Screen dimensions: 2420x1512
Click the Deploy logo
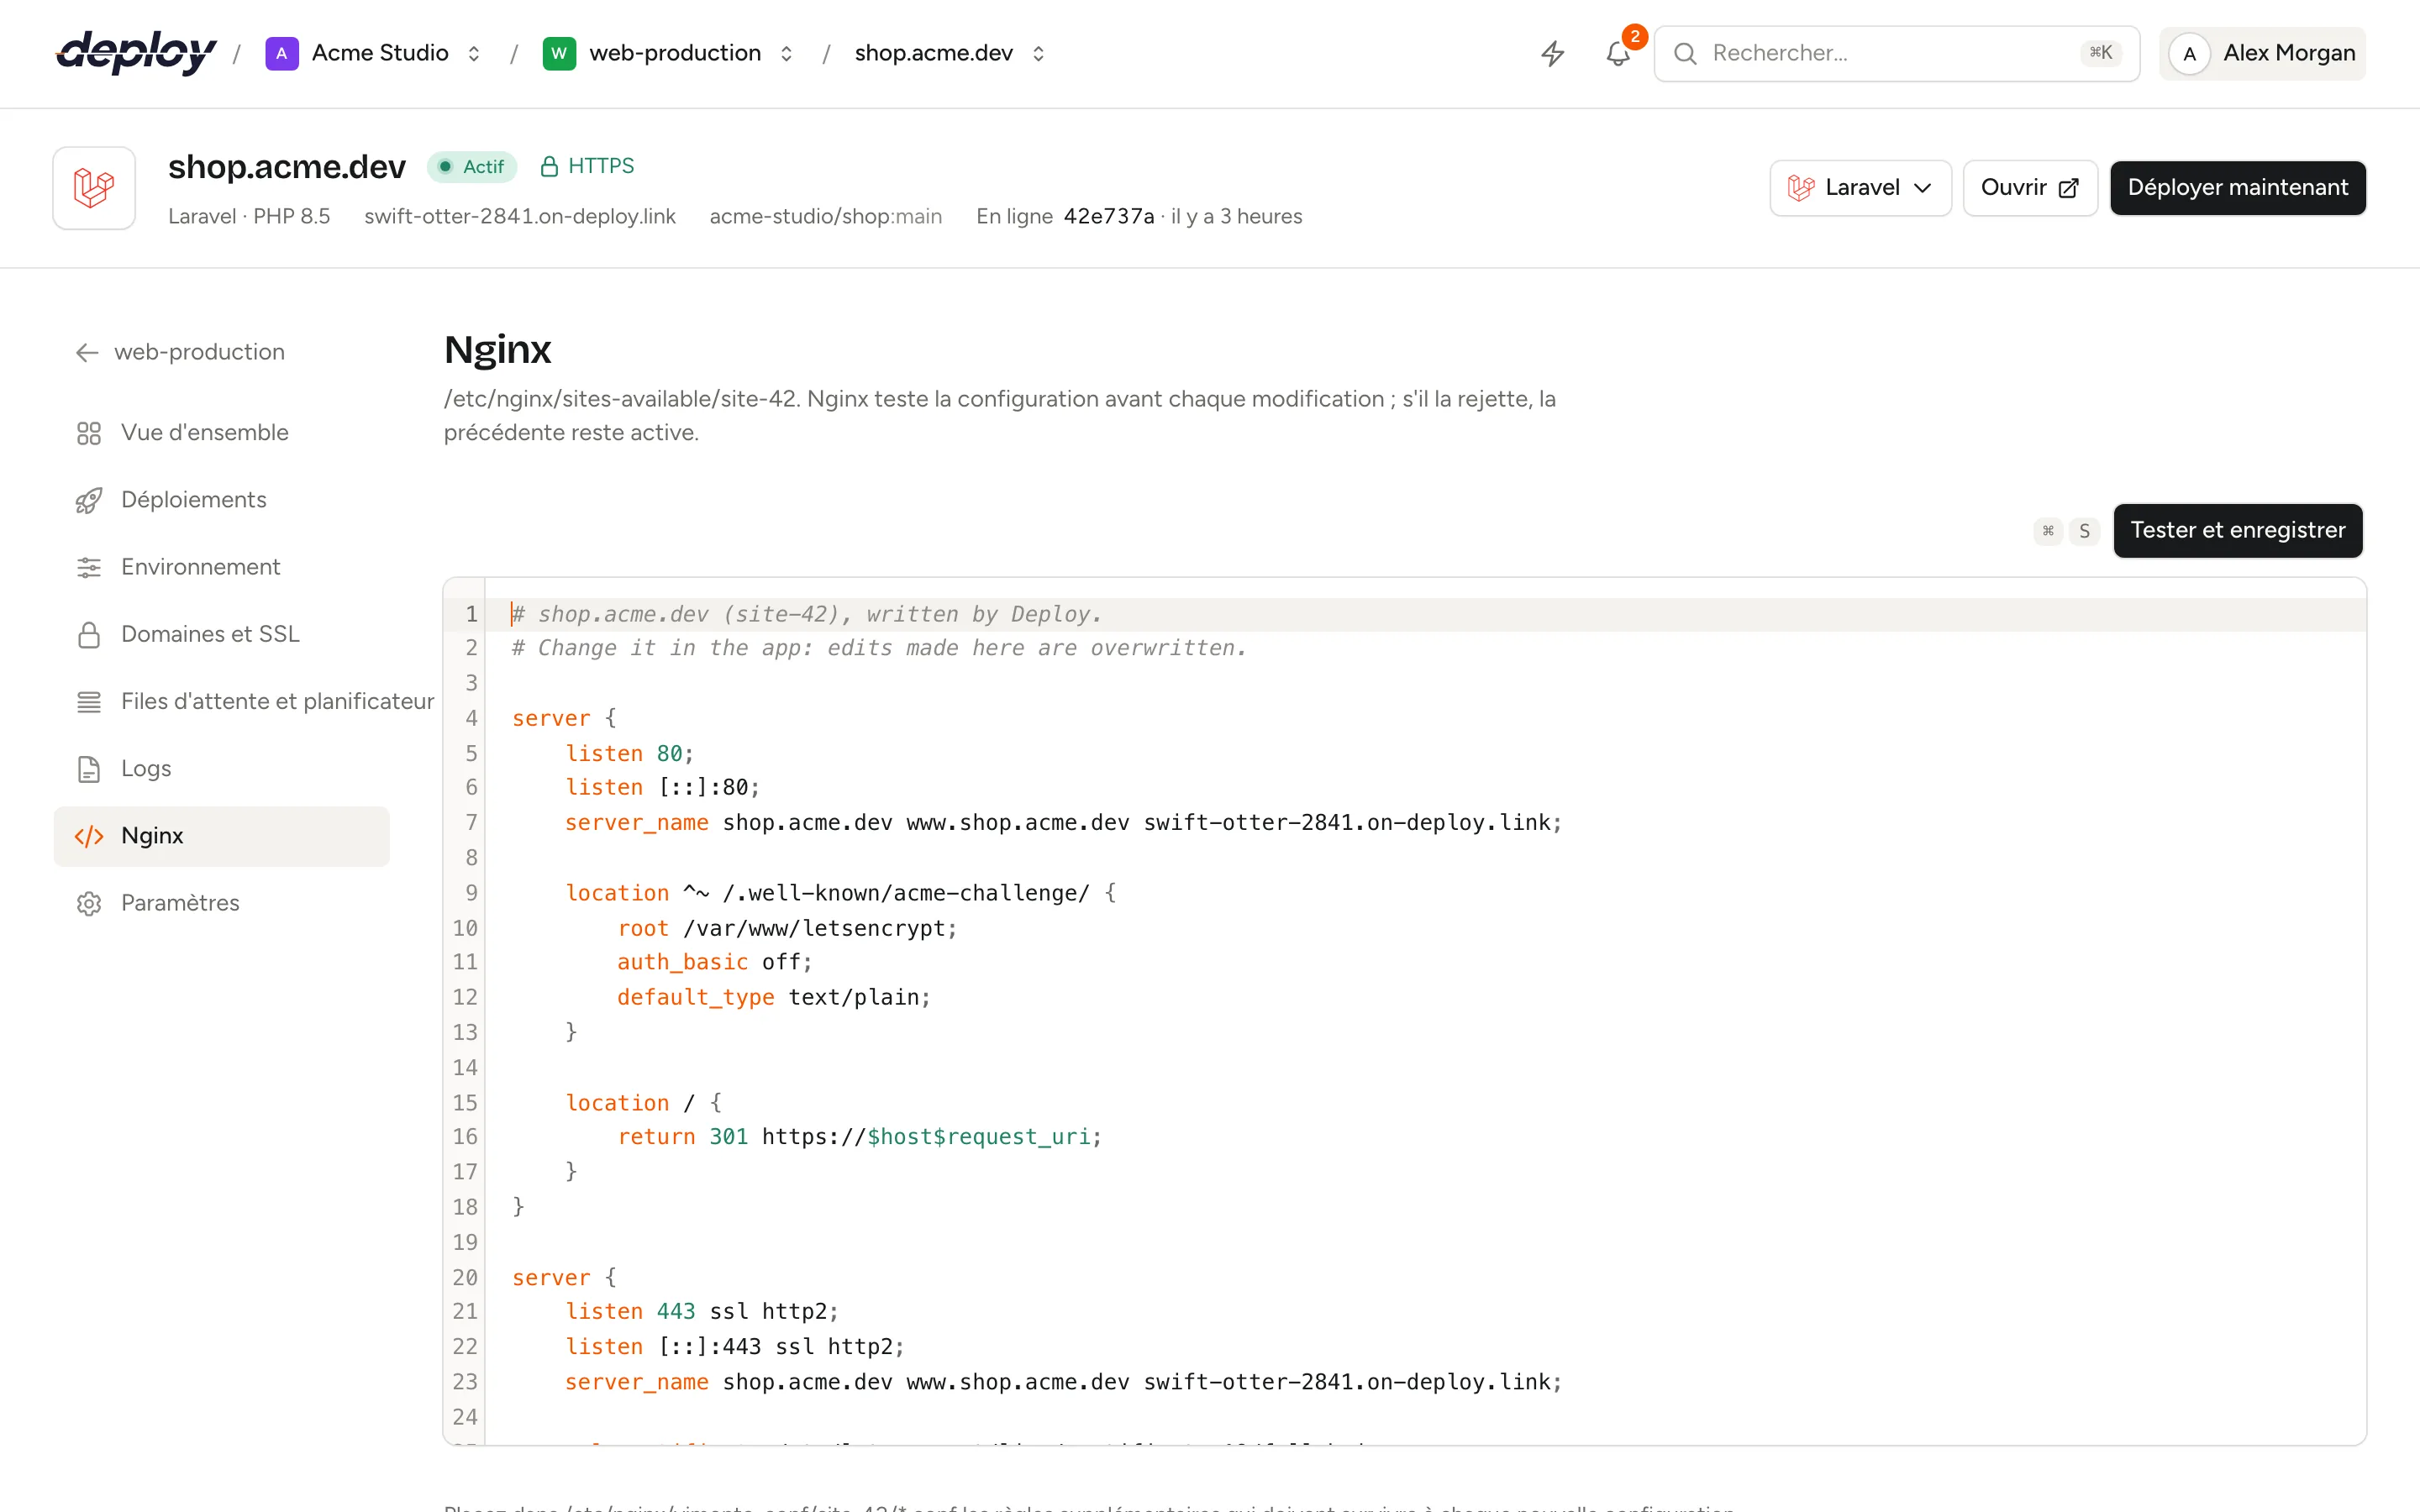click(136, 53)
